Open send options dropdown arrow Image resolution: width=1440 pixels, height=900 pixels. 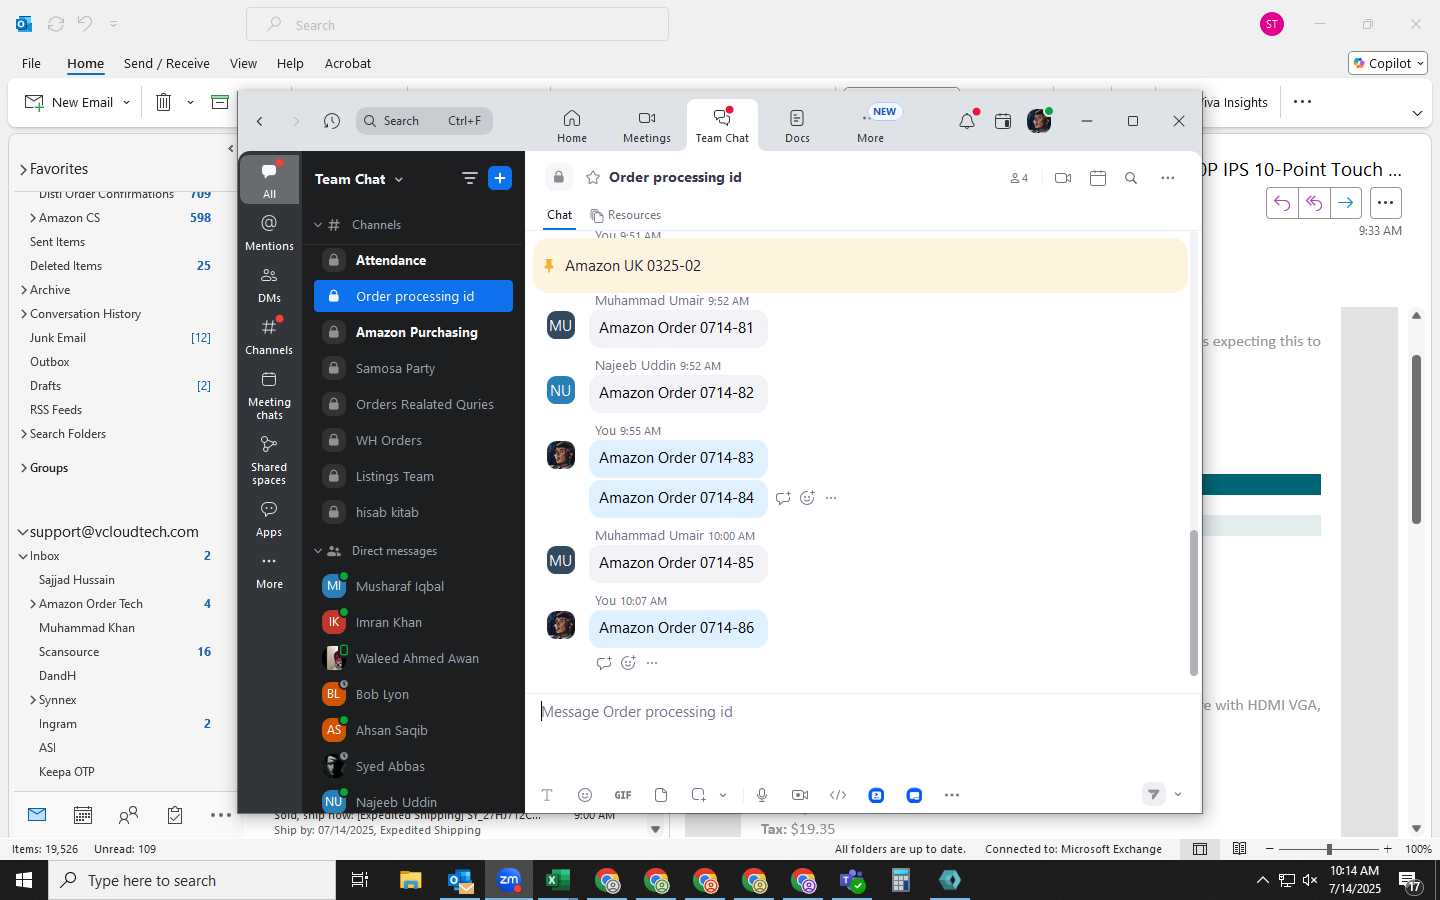point(1178,794)
